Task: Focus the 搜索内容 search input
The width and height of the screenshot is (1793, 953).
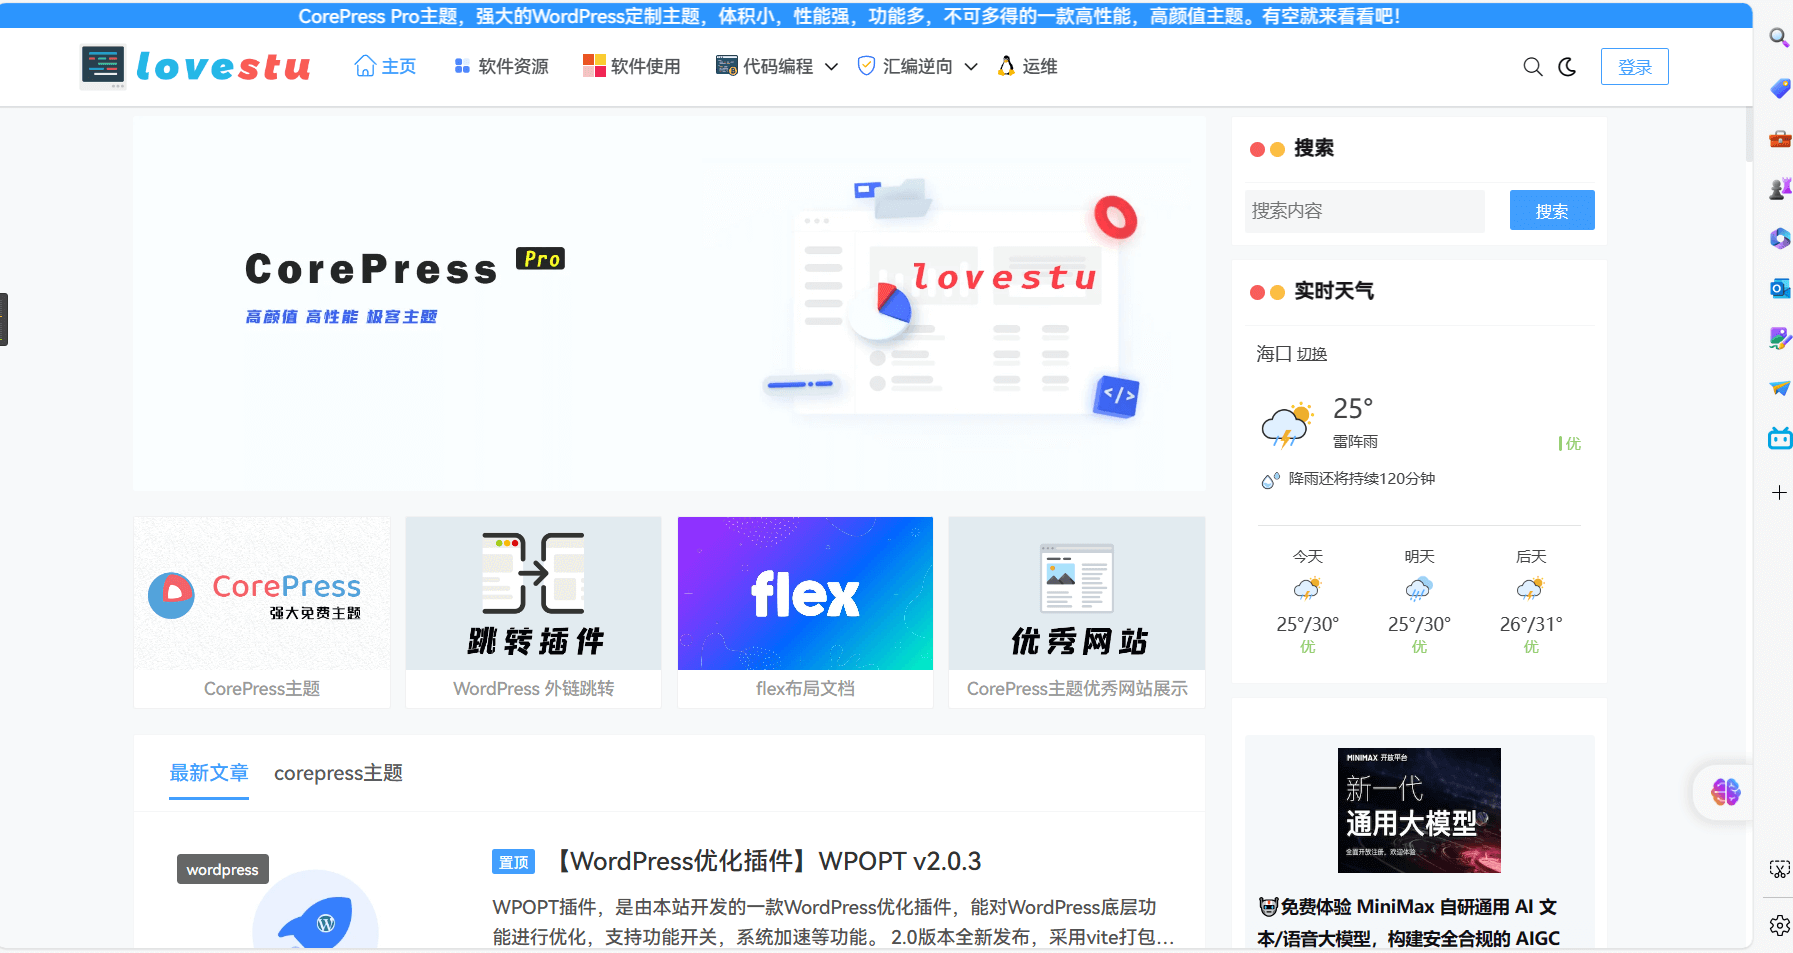Action: [x=1364, y=211]
